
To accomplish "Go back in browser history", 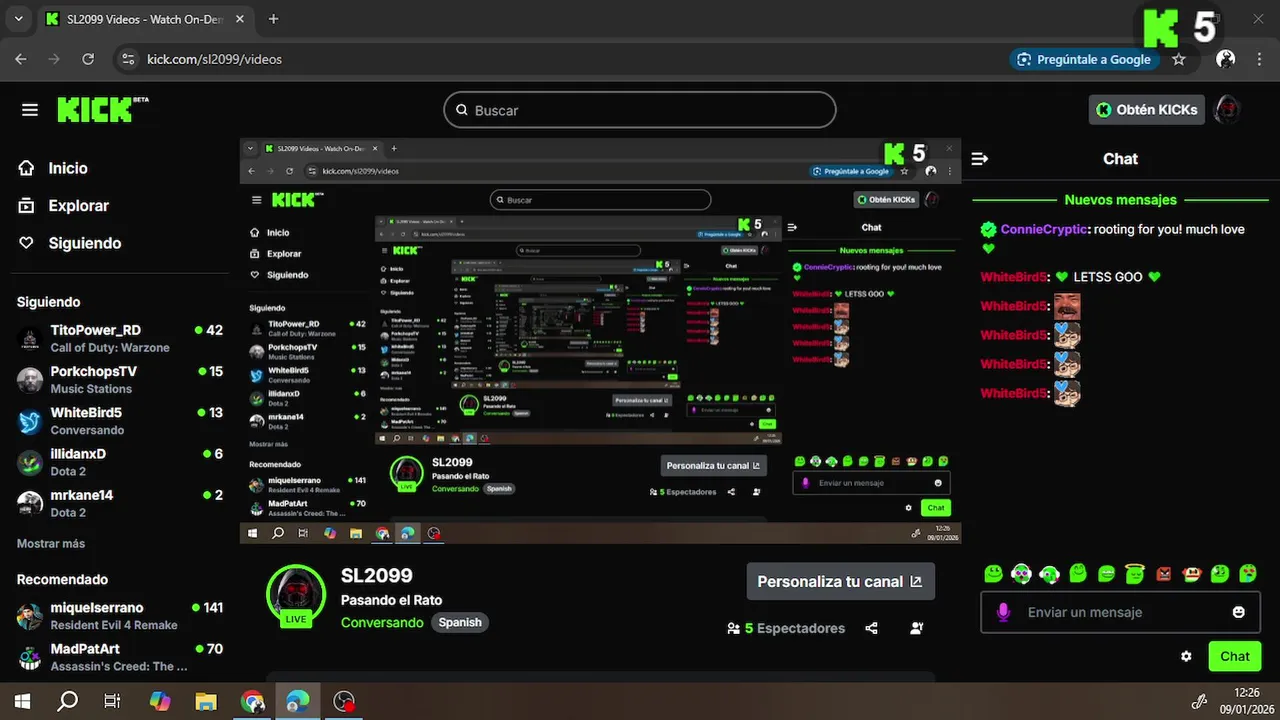I will pos(21,60).
